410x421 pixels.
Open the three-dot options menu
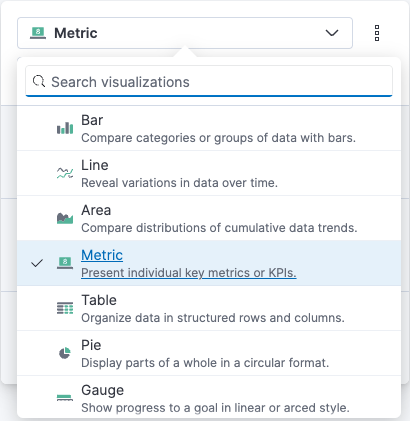(377, 33)
